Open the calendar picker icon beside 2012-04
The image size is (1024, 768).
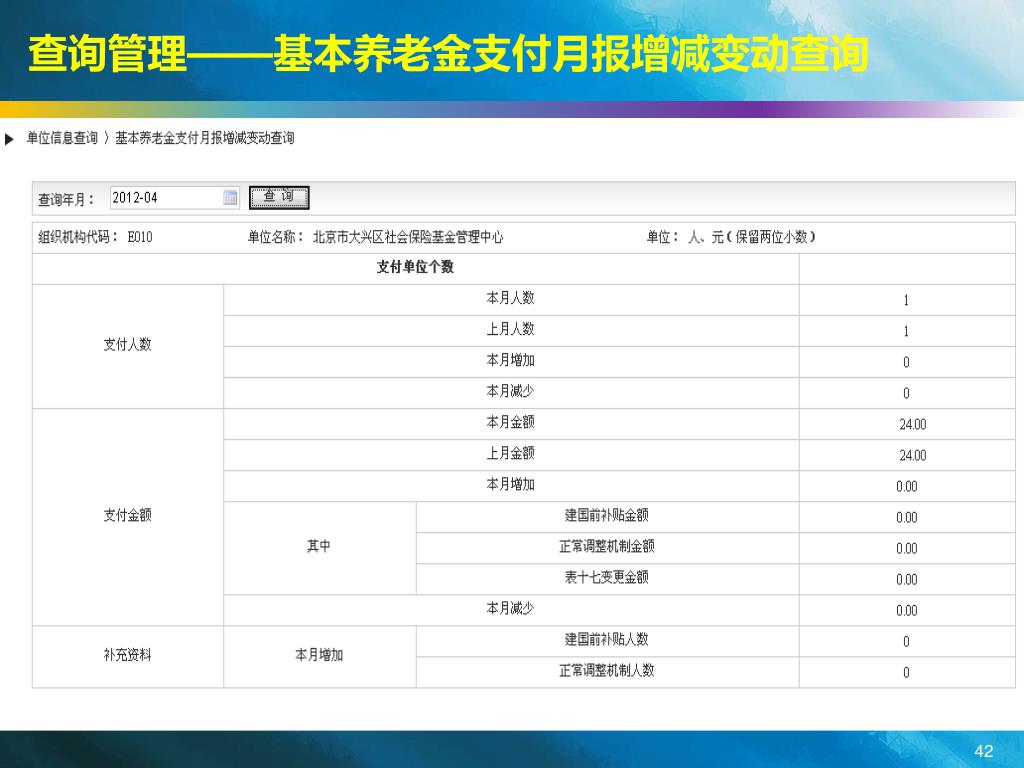pos(230,197)
